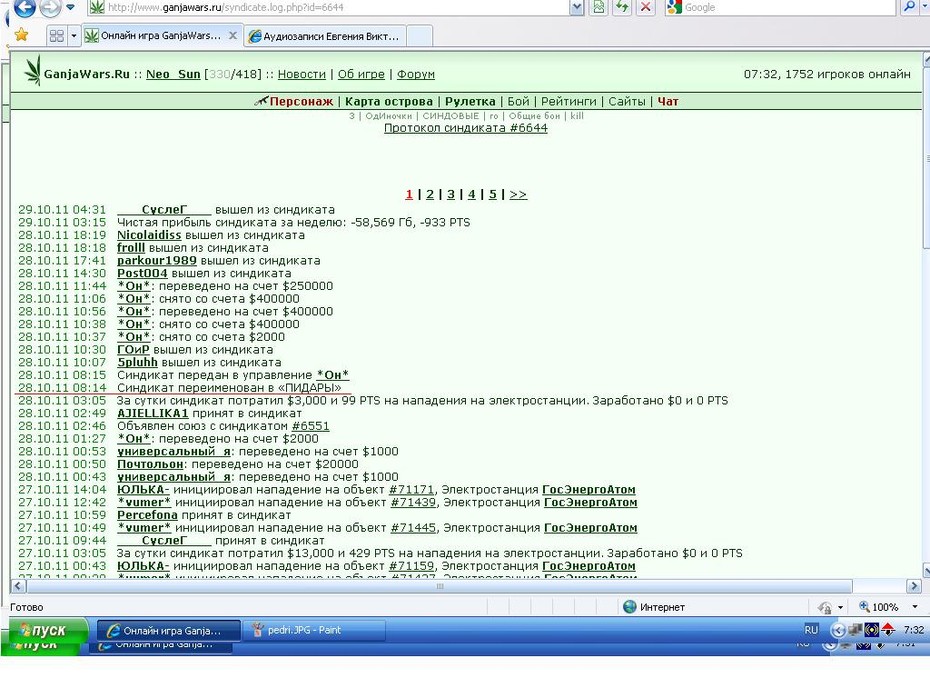Viewport: 930px width, 698px height.
Task: Click the horizontal scrollbar left arrow
Action: [x=18, y=586]
